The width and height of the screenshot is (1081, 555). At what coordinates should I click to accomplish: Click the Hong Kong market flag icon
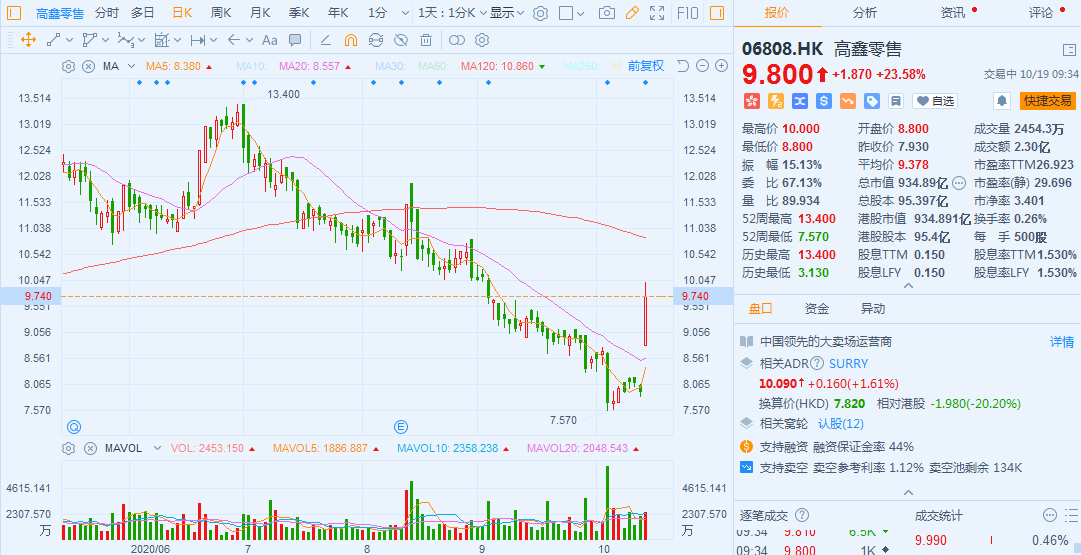(x=751, y=101)
